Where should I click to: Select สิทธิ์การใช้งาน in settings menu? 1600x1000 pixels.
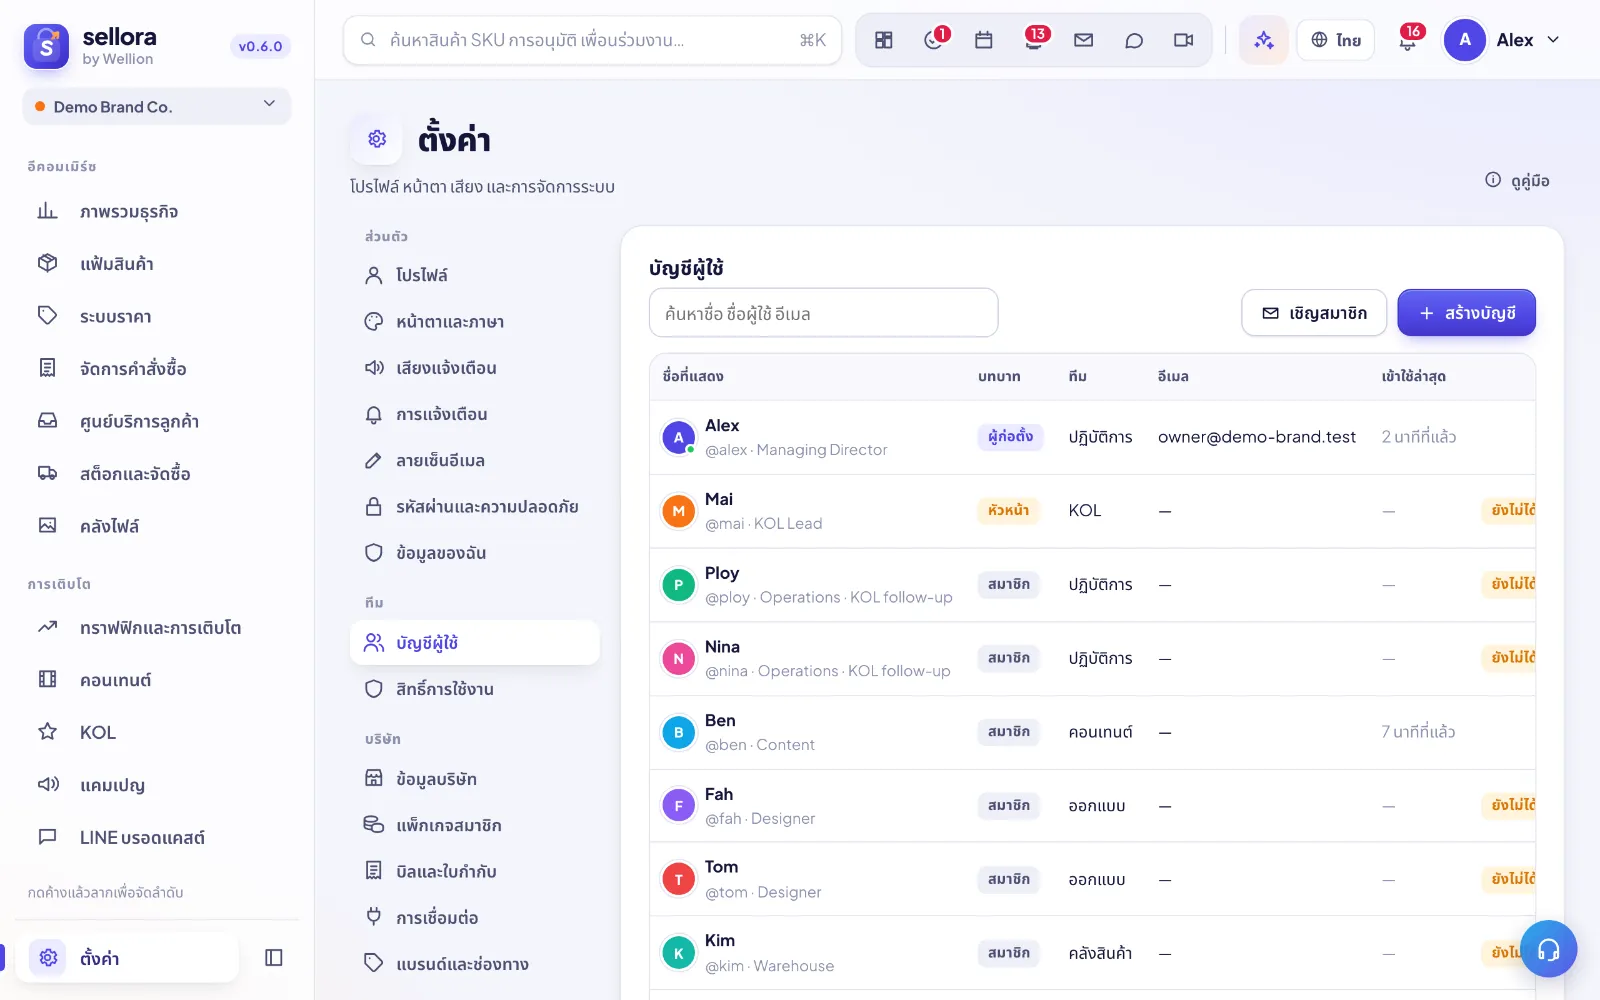475,689
